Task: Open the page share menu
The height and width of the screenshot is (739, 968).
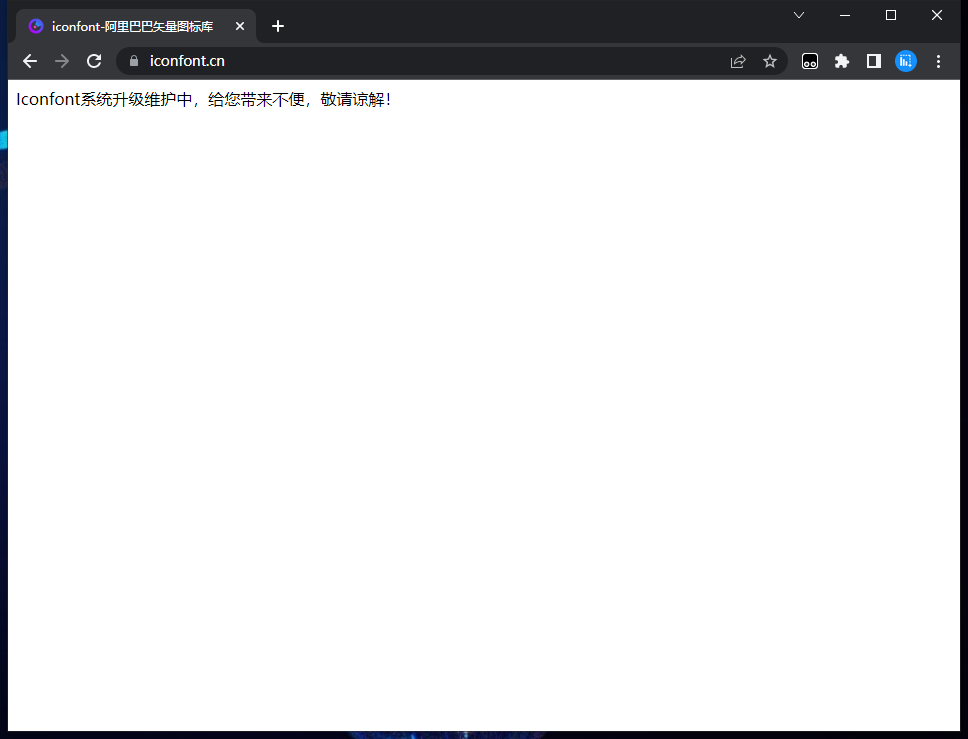Action: 738,61
